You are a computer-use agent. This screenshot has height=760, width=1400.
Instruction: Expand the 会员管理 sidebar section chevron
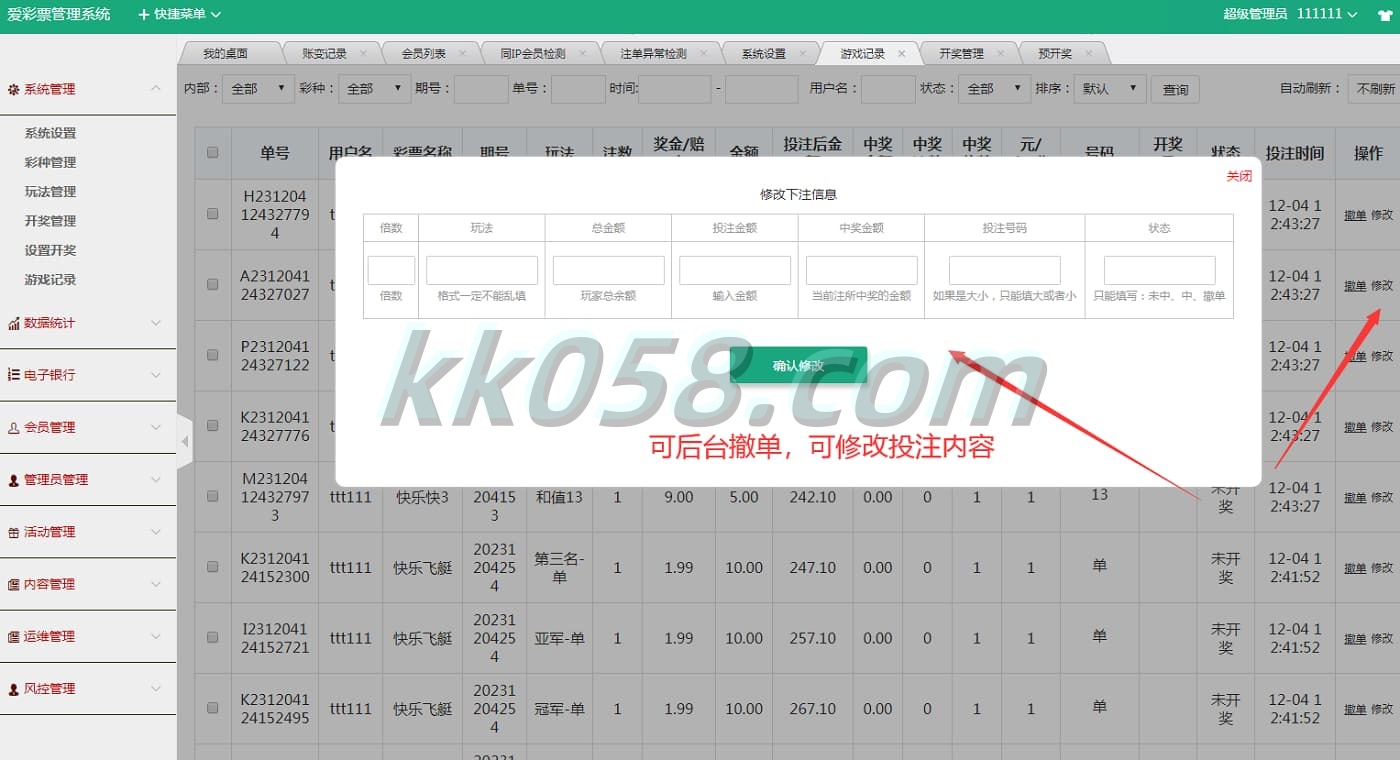[155, 427]
